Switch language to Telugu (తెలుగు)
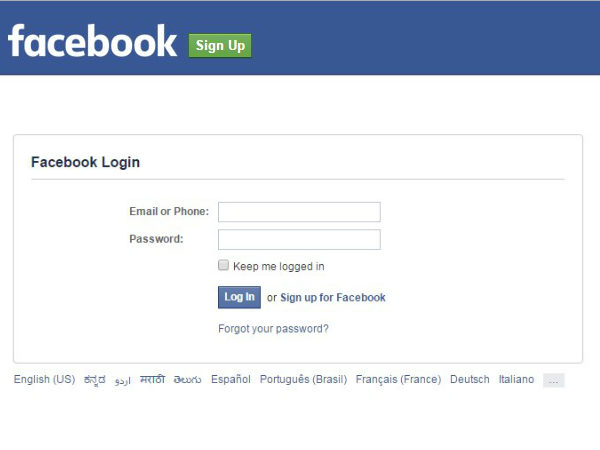Viewport: 600px width, 450px height. 188,380
